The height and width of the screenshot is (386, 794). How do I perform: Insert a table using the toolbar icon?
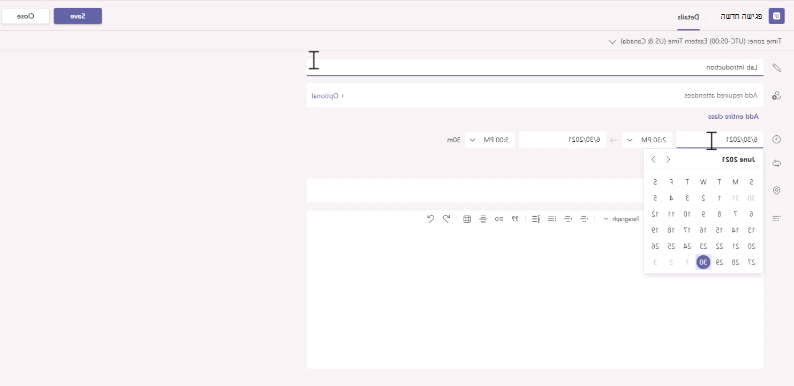467,219
